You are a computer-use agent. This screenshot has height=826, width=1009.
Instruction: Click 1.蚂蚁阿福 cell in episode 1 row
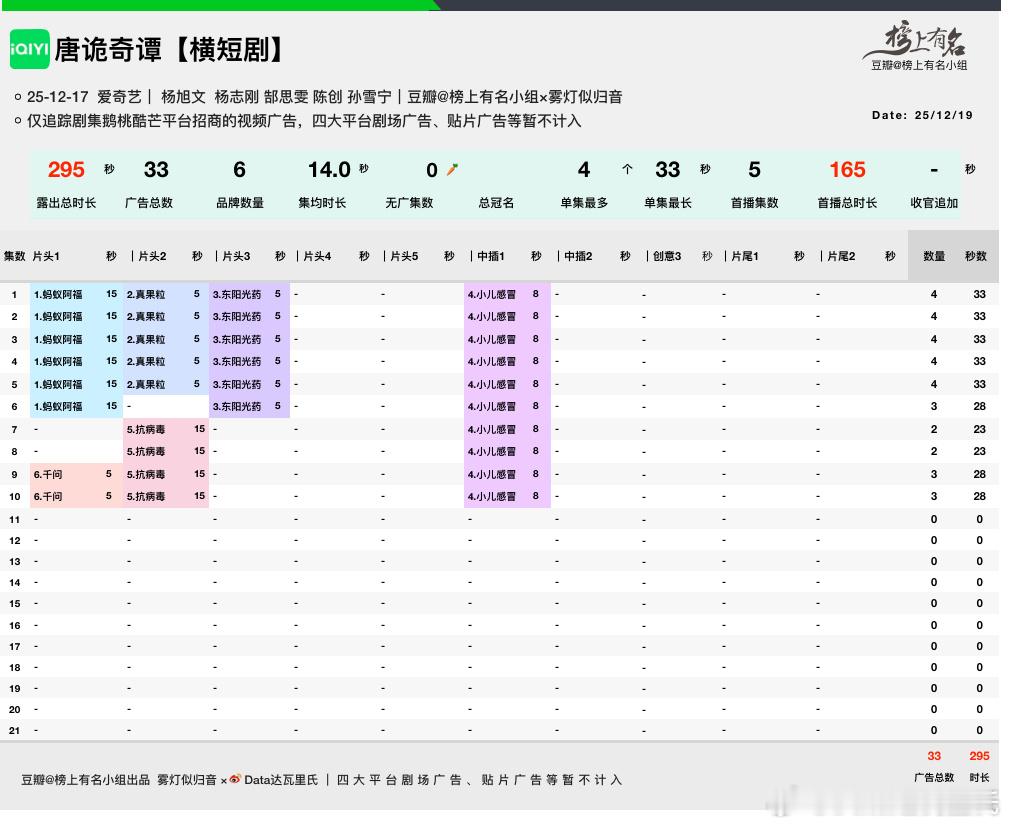pos(58,294)
